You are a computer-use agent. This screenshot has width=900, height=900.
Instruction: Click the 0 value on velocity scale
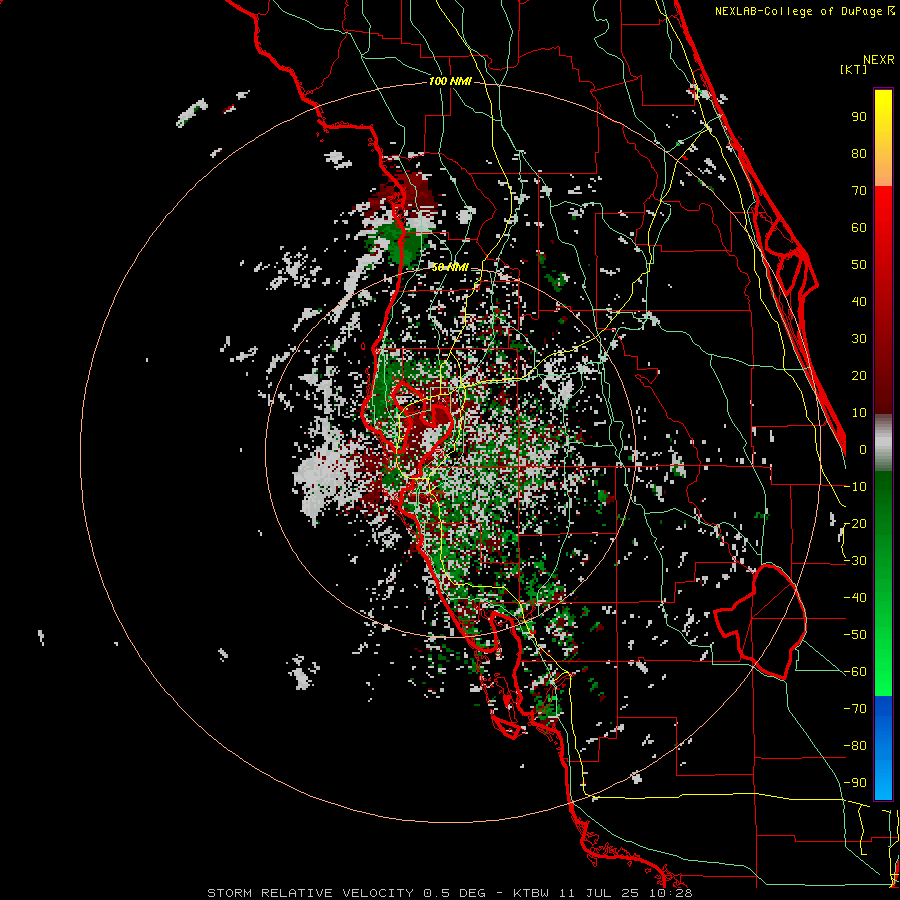point(863,449)
